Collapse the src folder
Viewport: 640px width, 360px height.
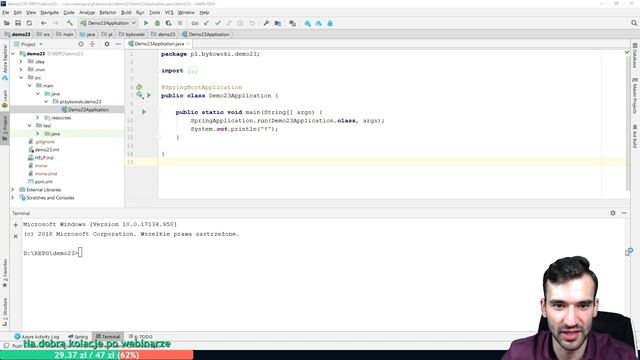coord(21,78)
